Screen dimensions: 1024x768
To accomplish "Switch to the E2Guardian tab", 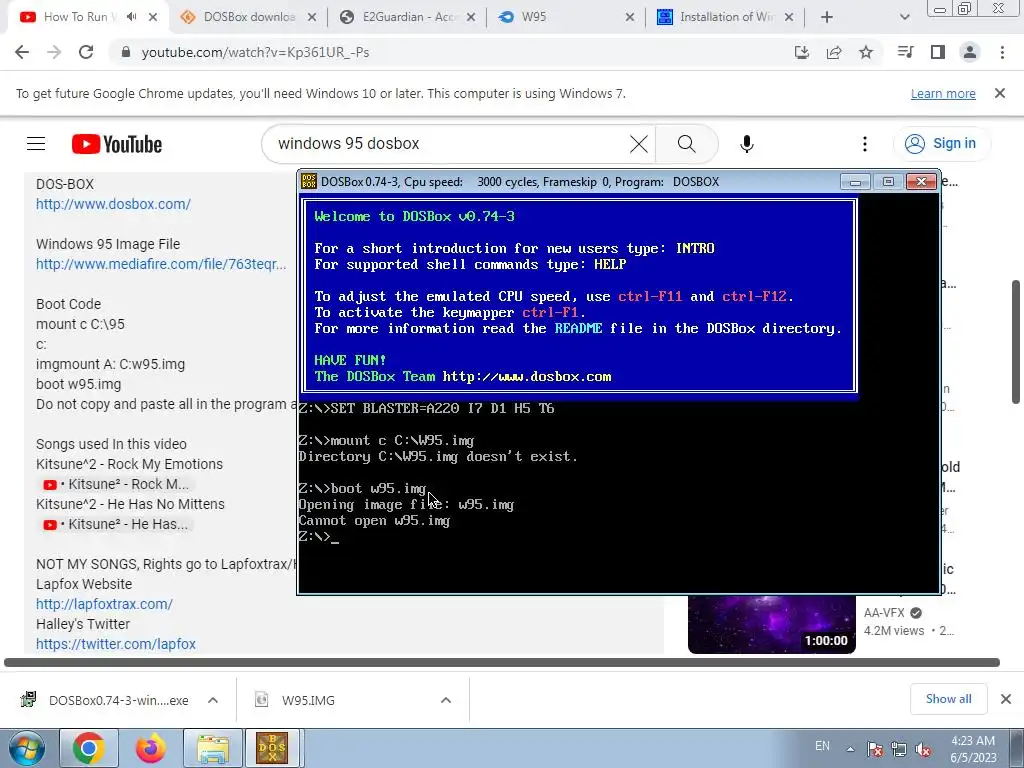I will pos(409,17).
